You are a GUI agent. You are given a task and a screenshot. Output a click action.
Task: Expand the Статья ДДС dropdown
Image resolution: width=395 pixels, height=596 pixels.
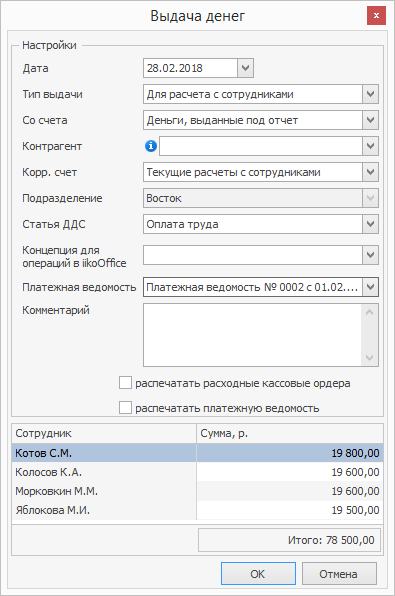pos(370,224)
